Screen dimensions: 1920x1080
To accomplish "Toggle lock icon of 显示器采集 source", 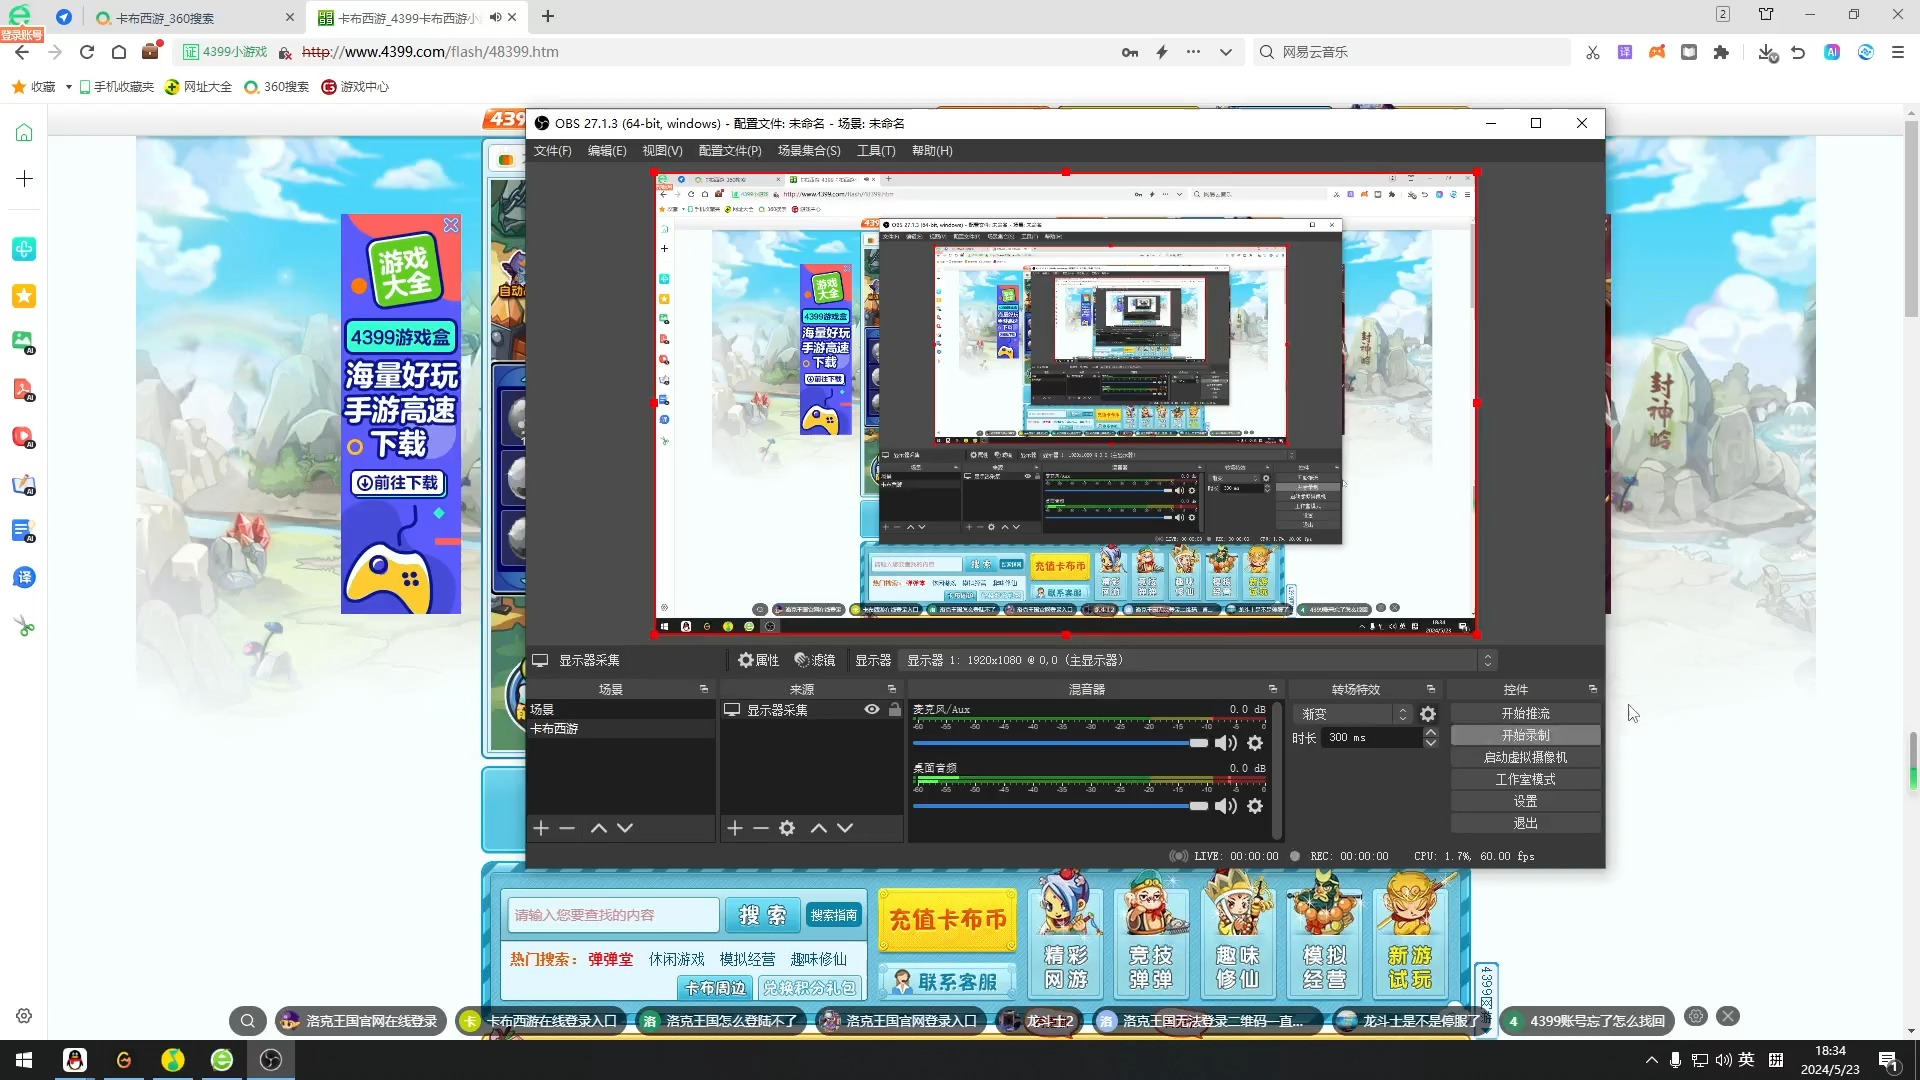I will (x=895, y=709).
